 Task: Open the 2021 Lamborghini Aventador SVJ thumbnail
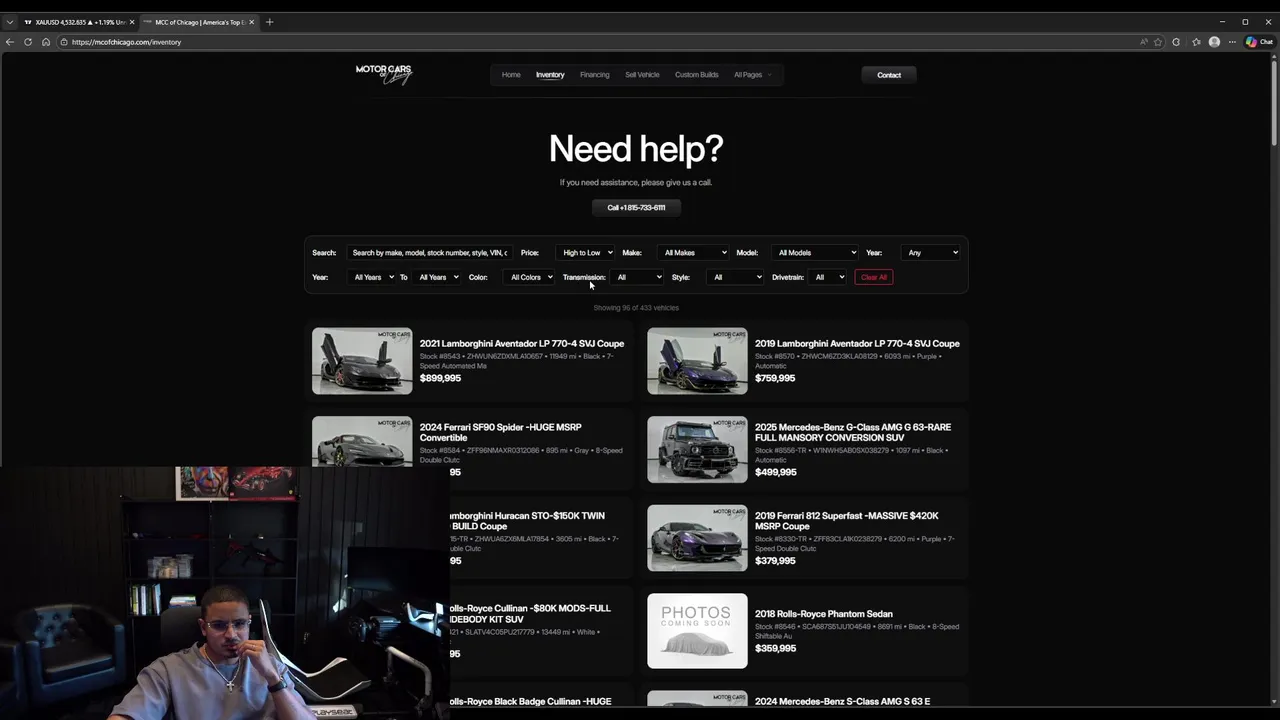click(362, 361)
